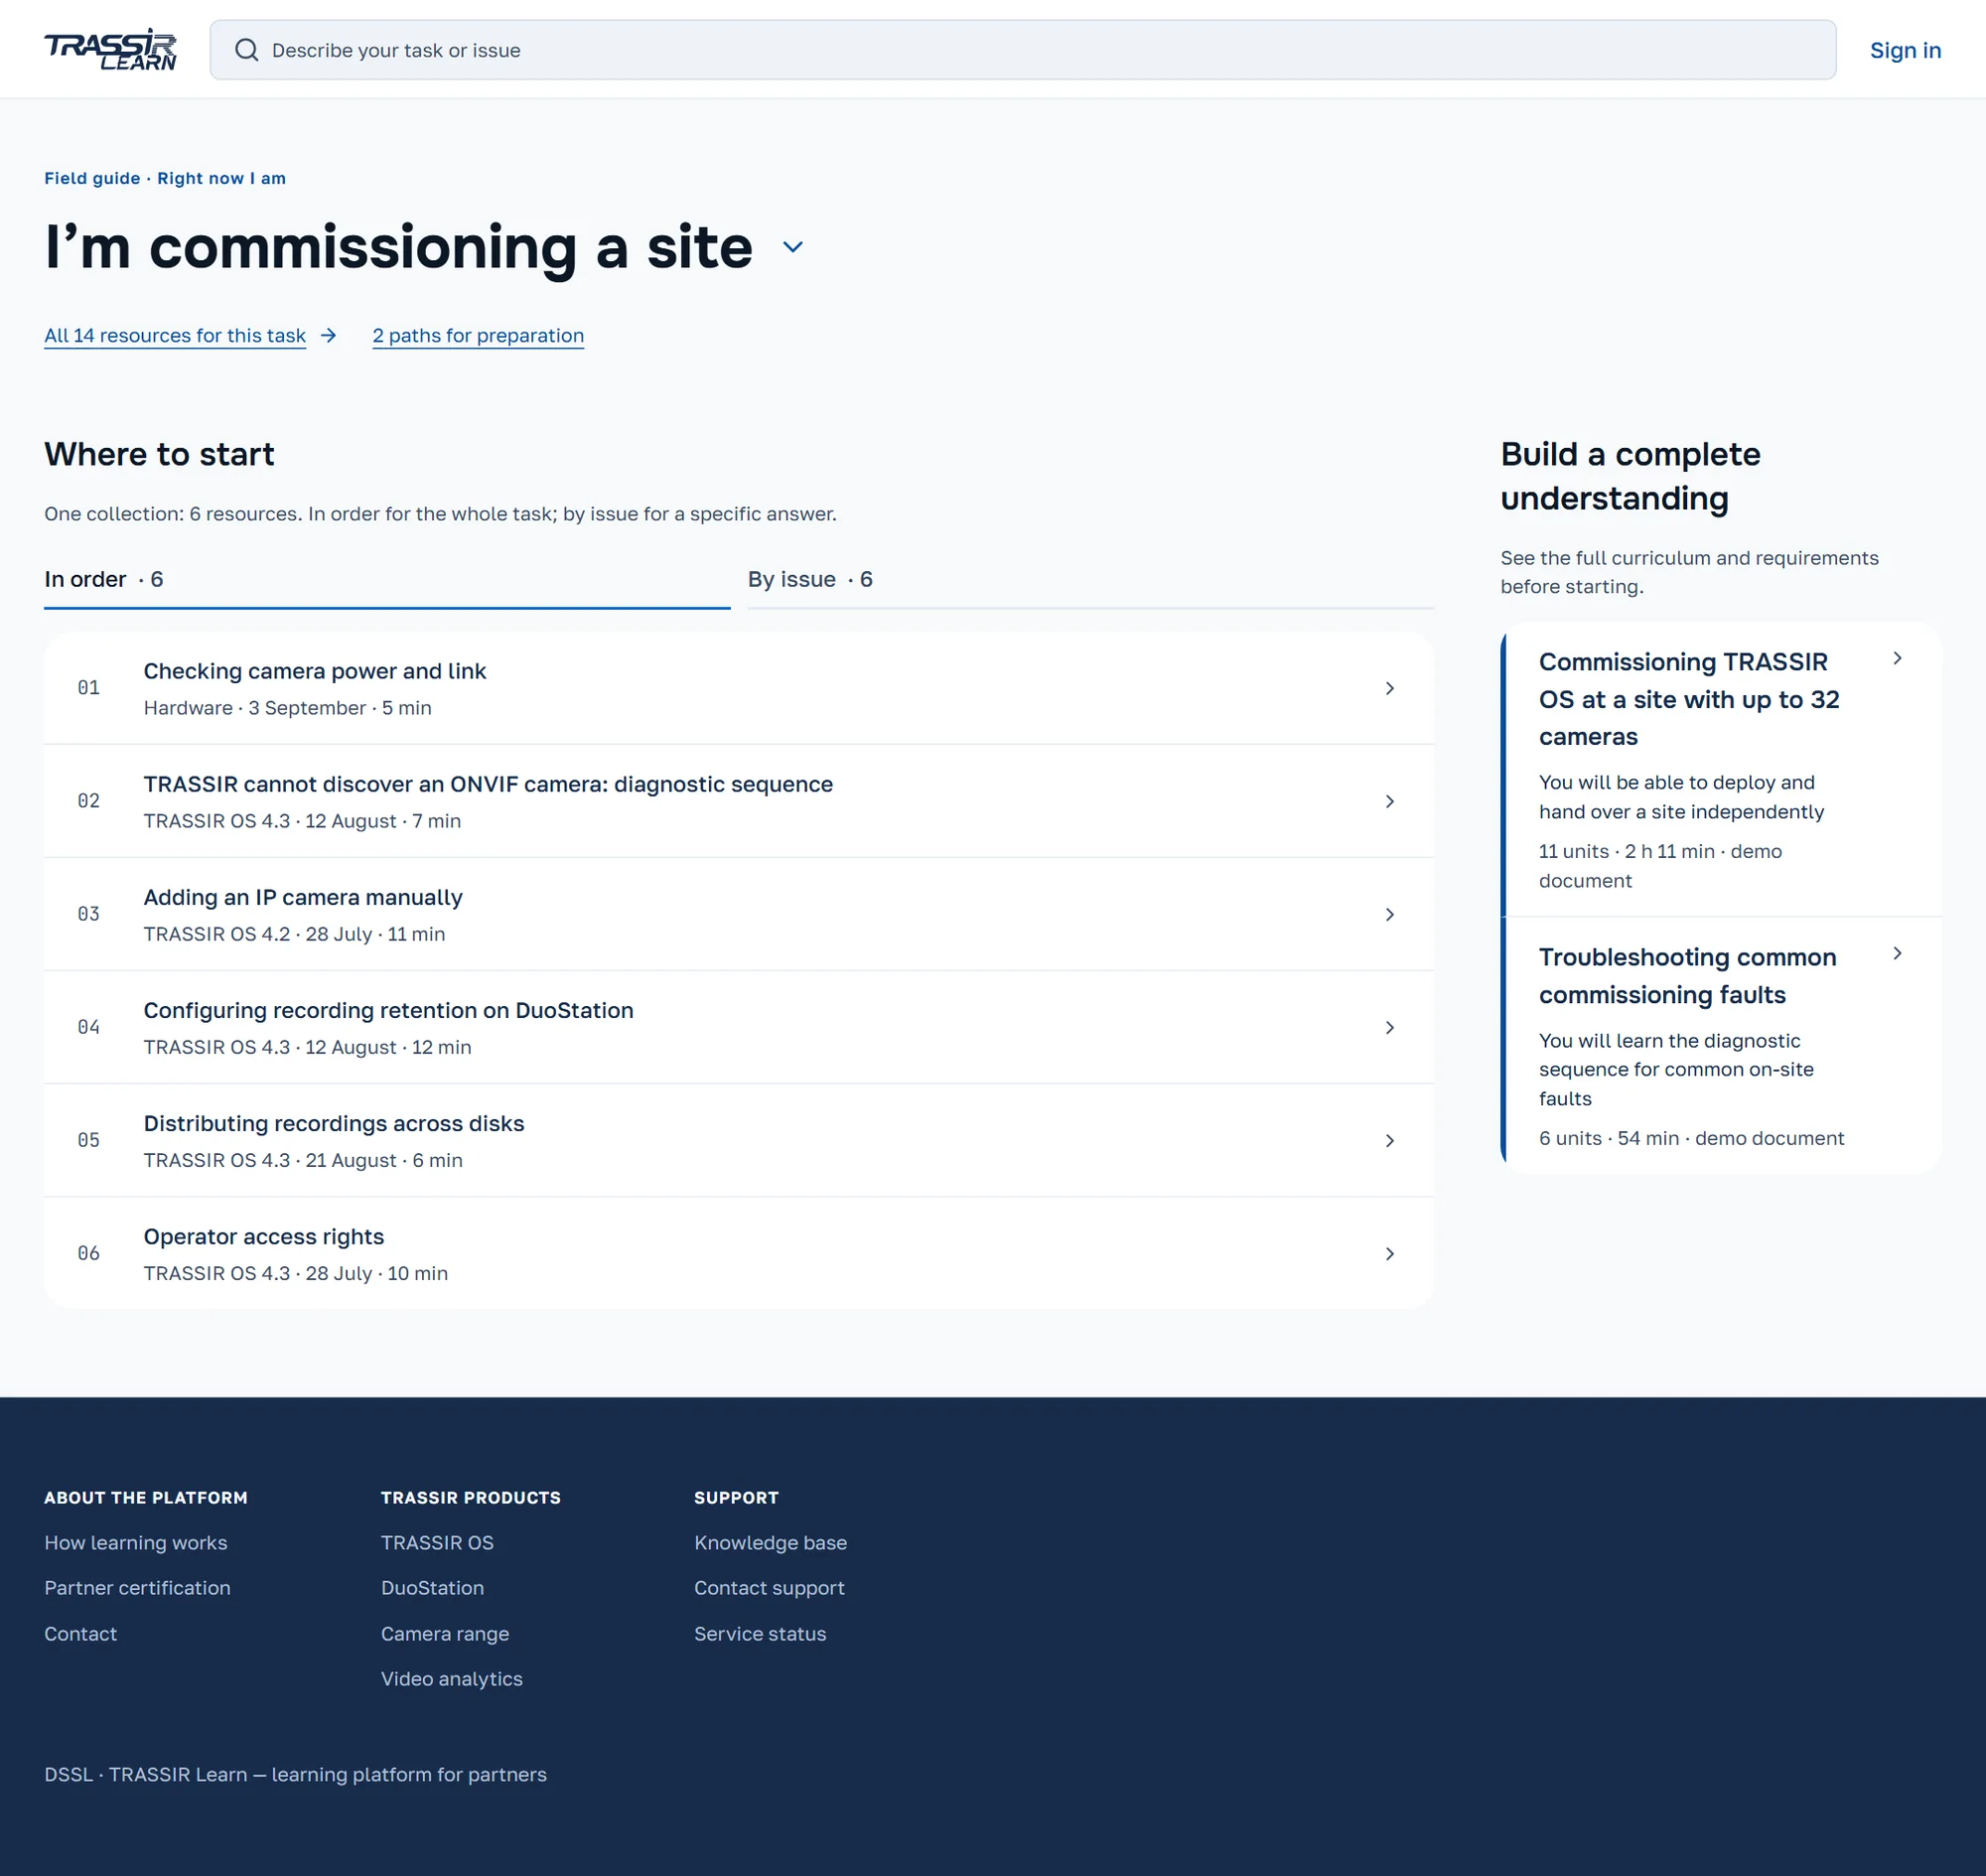Click '6 units · 54 min · demo document' details
This screenshot has height=1876, width=1986.
pos(1691,1139)
